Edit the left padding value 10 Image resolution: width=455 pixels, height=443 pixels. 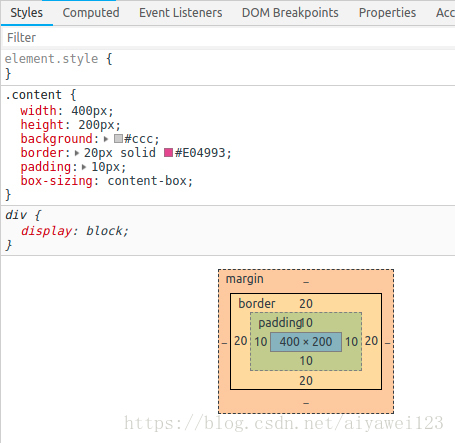[261, 342]
